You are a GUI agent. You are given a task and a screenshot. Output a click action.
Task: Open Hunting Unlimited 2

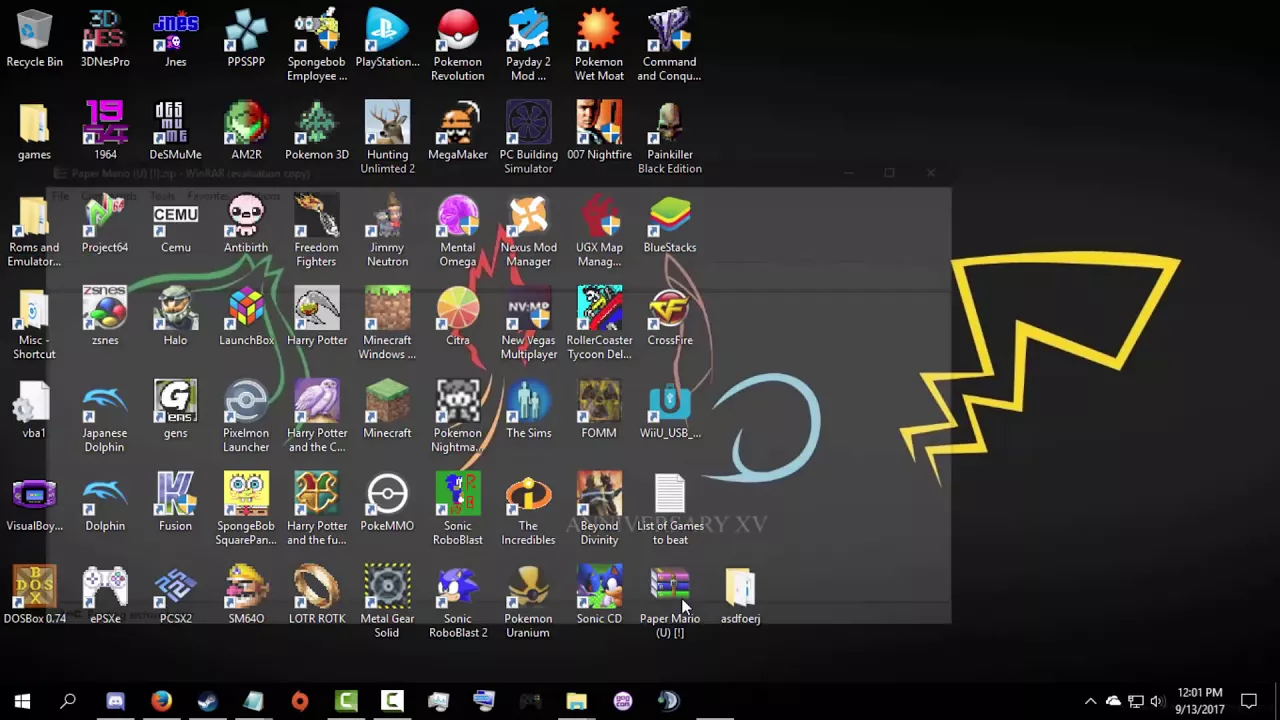click(x=387, y=139)
